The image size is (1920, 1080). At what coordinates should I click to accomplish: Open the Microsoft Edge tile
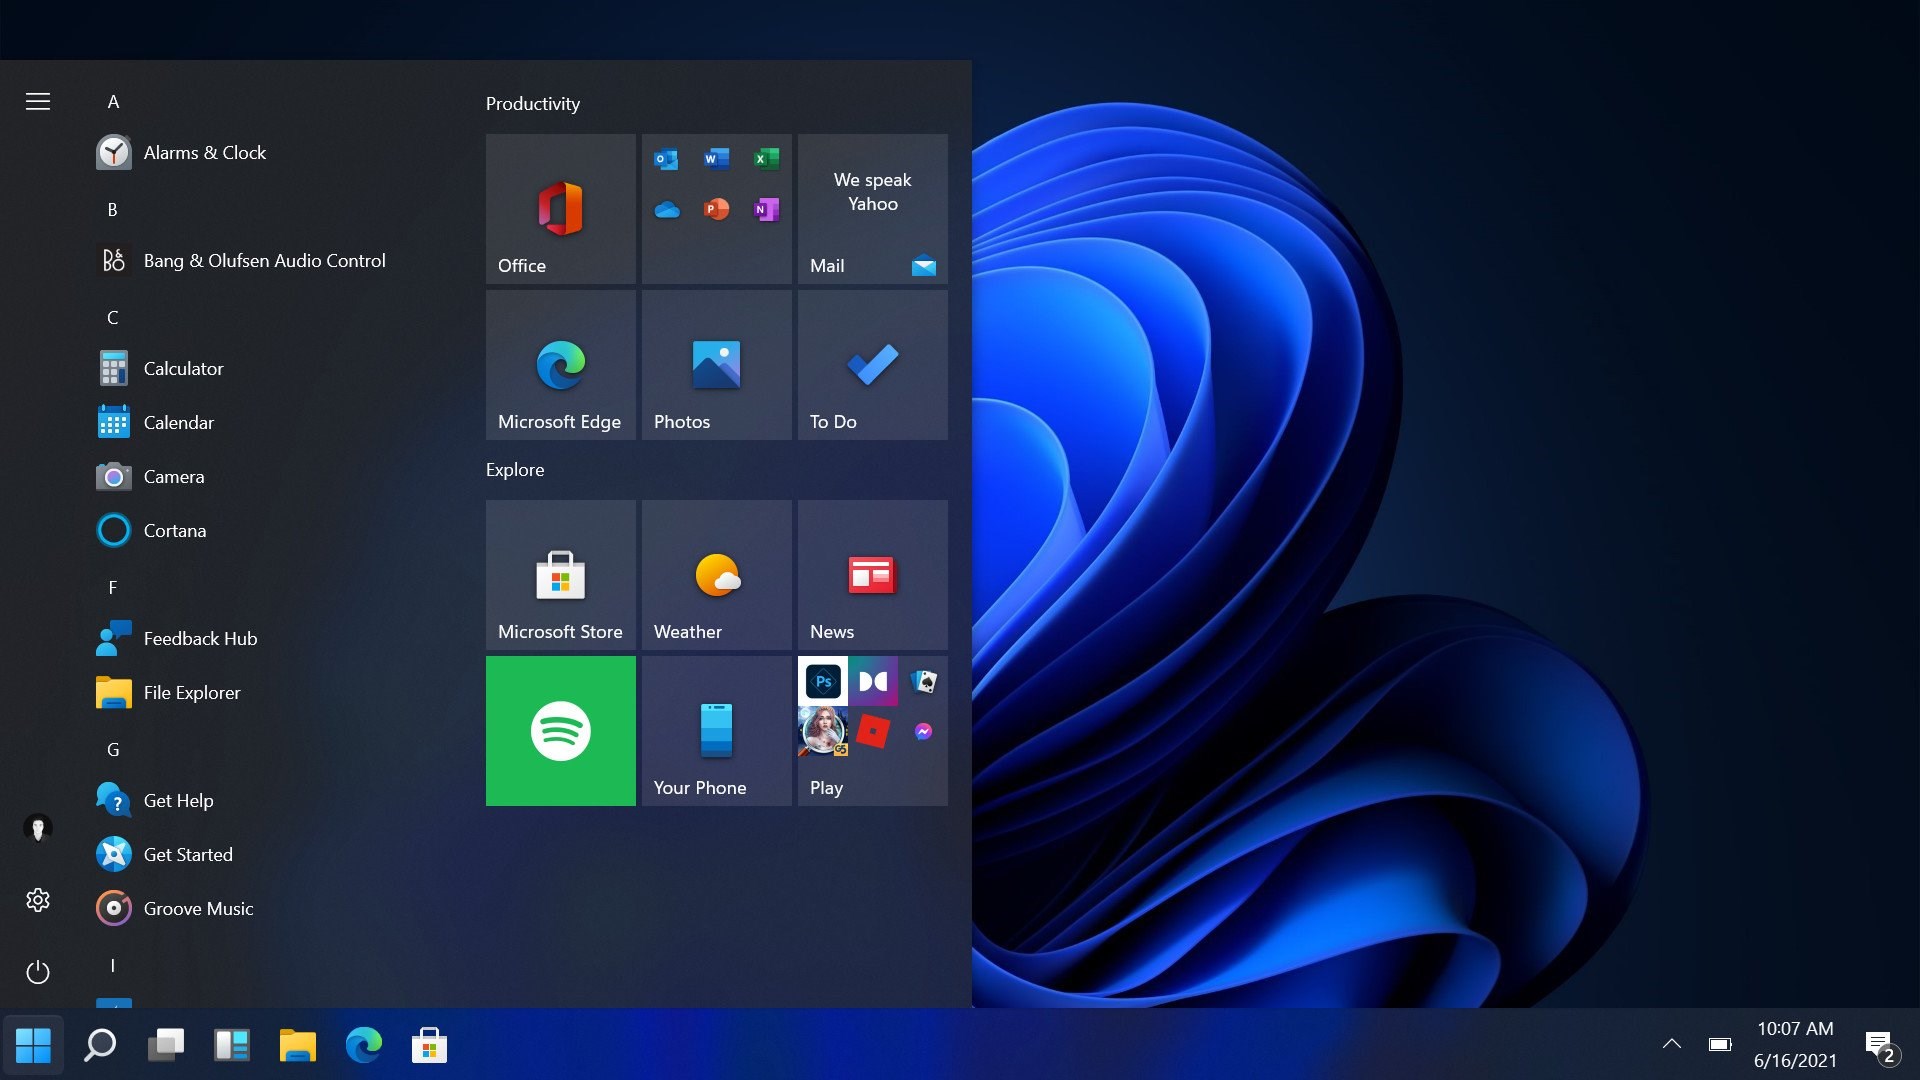click(560, 365)
